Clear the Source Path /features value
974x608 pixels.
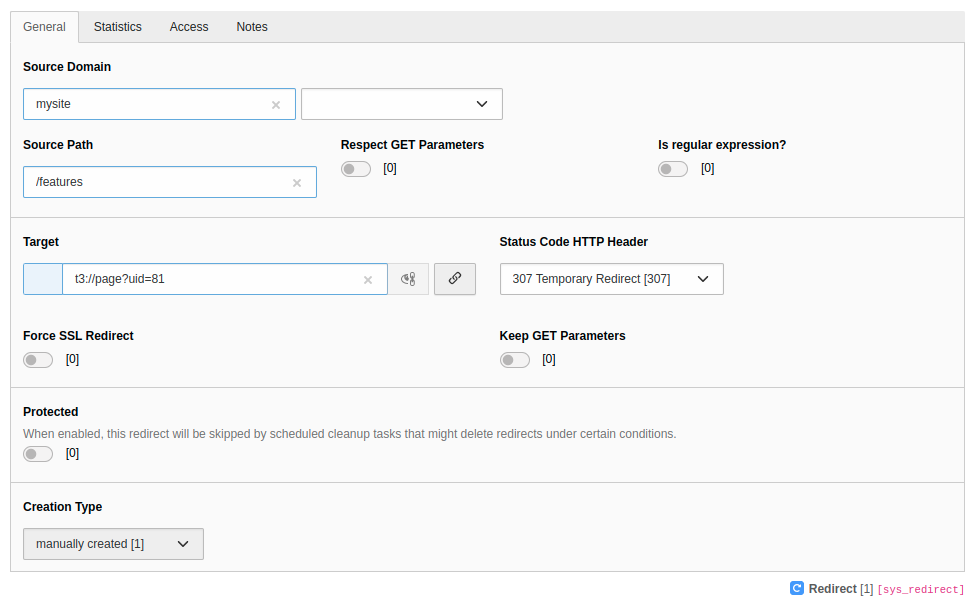click(297, 183)
